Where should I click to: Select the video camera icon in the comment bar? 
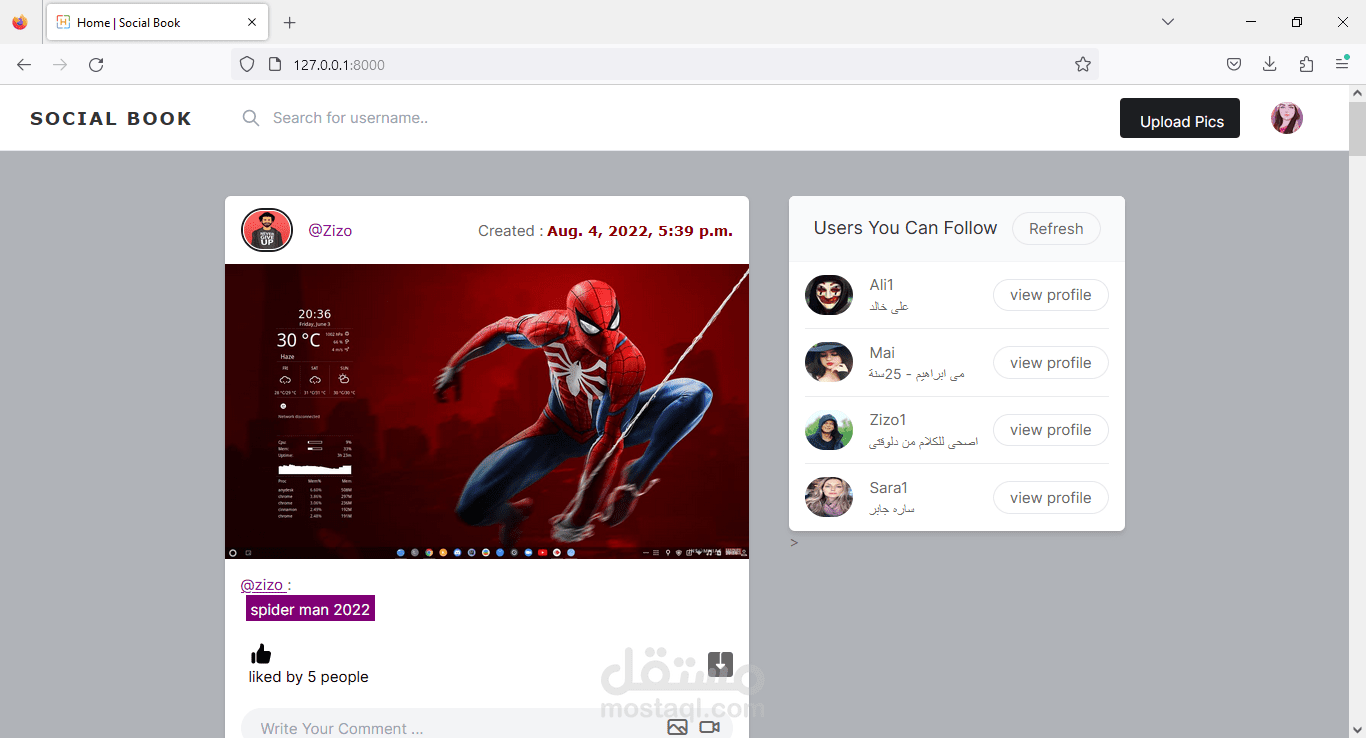click(x=710, y=727)
